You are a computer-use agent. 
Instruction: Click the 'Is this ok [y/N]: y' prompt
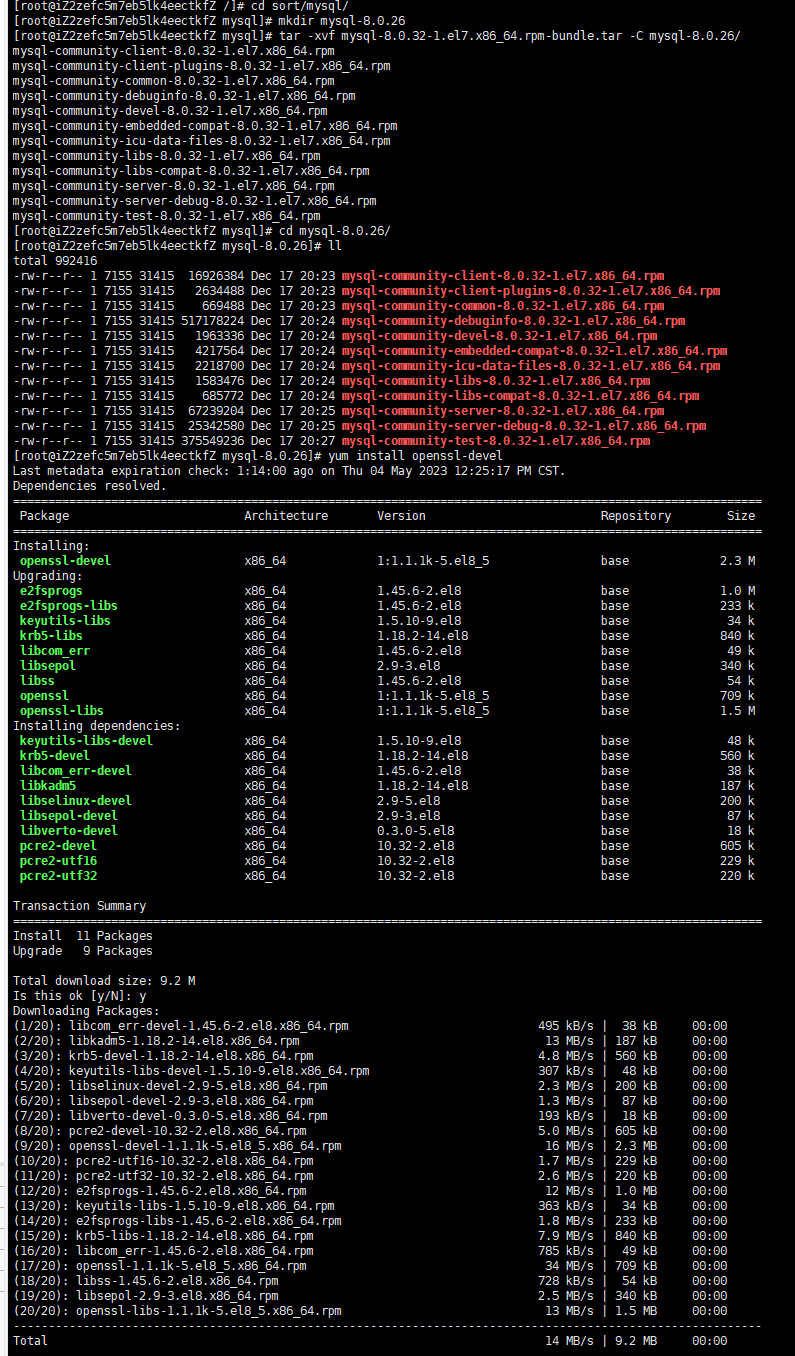tap(79, 996)
